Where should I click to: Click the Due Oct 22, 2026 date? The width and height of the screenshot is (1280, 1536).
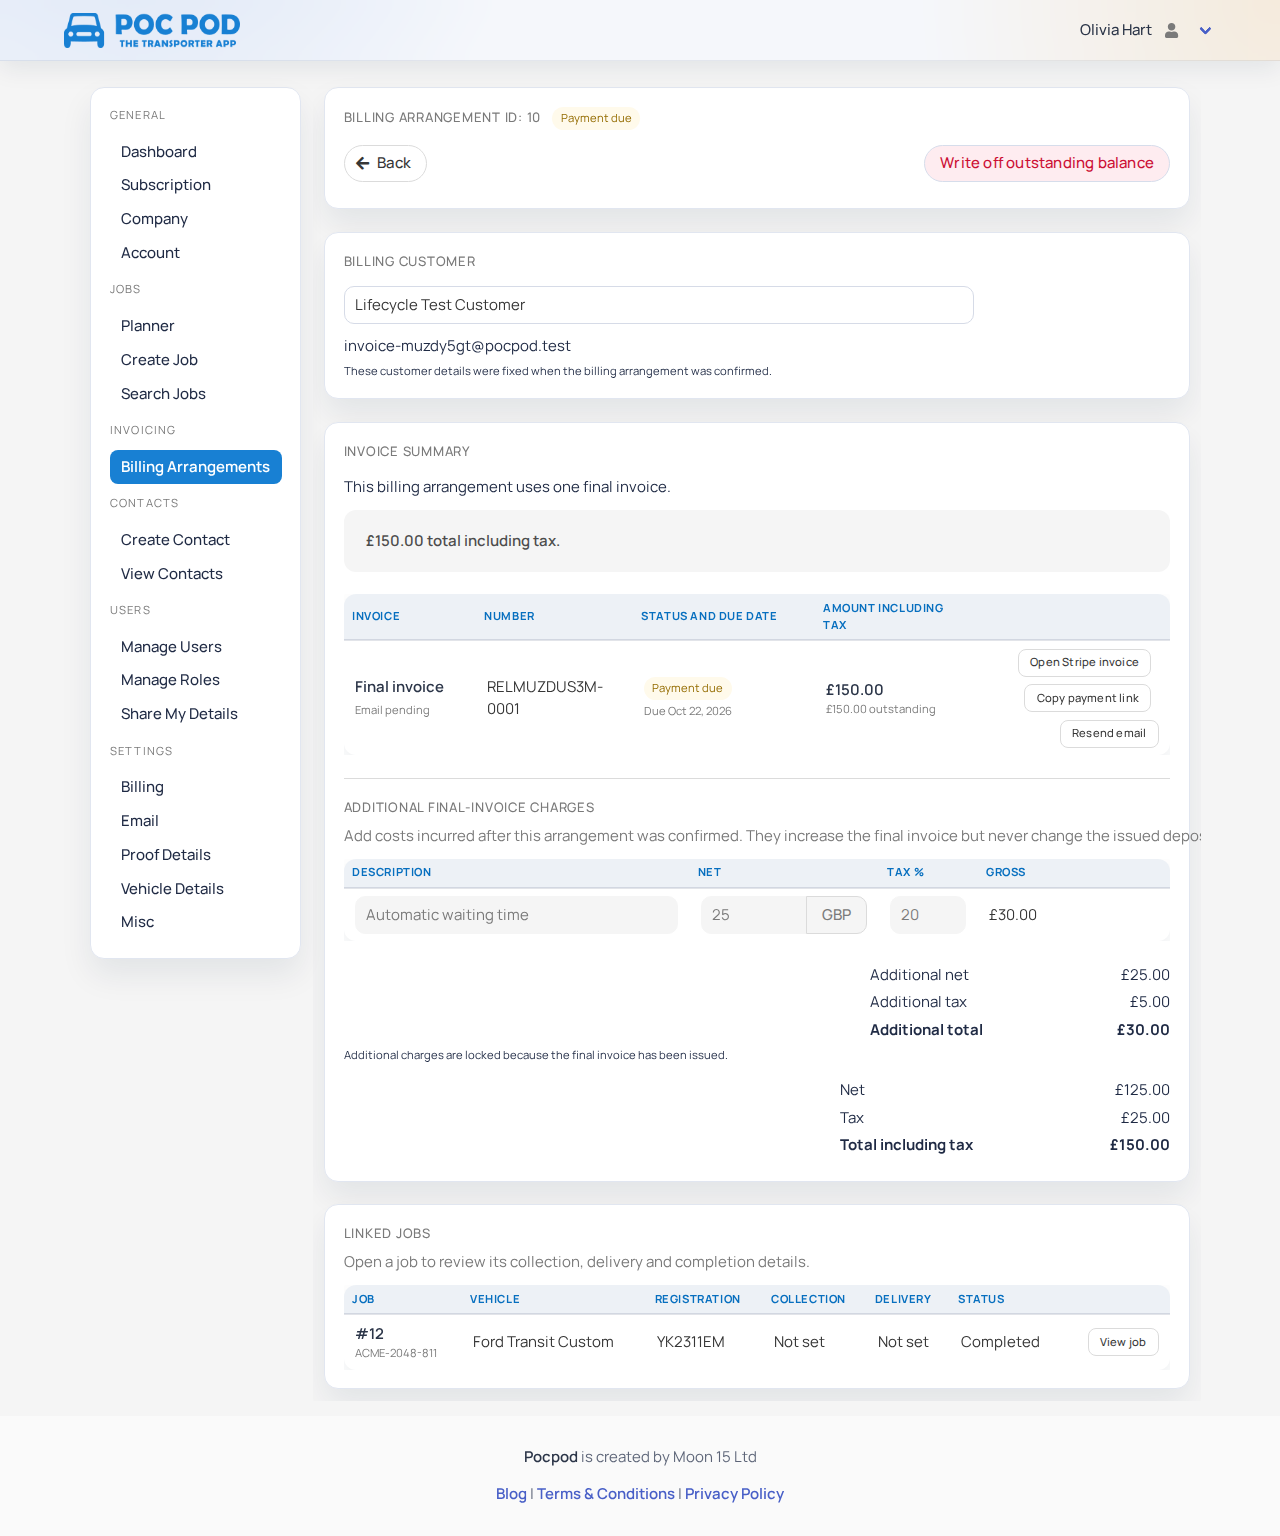pos(688,711)
